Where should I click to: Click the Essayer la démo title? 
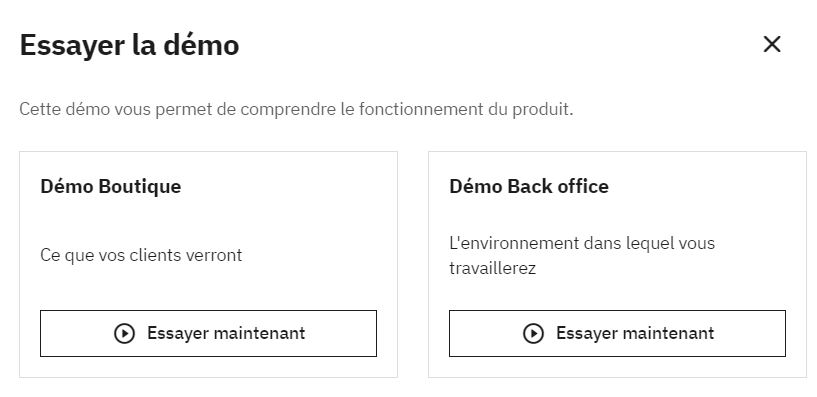point(129,45)
